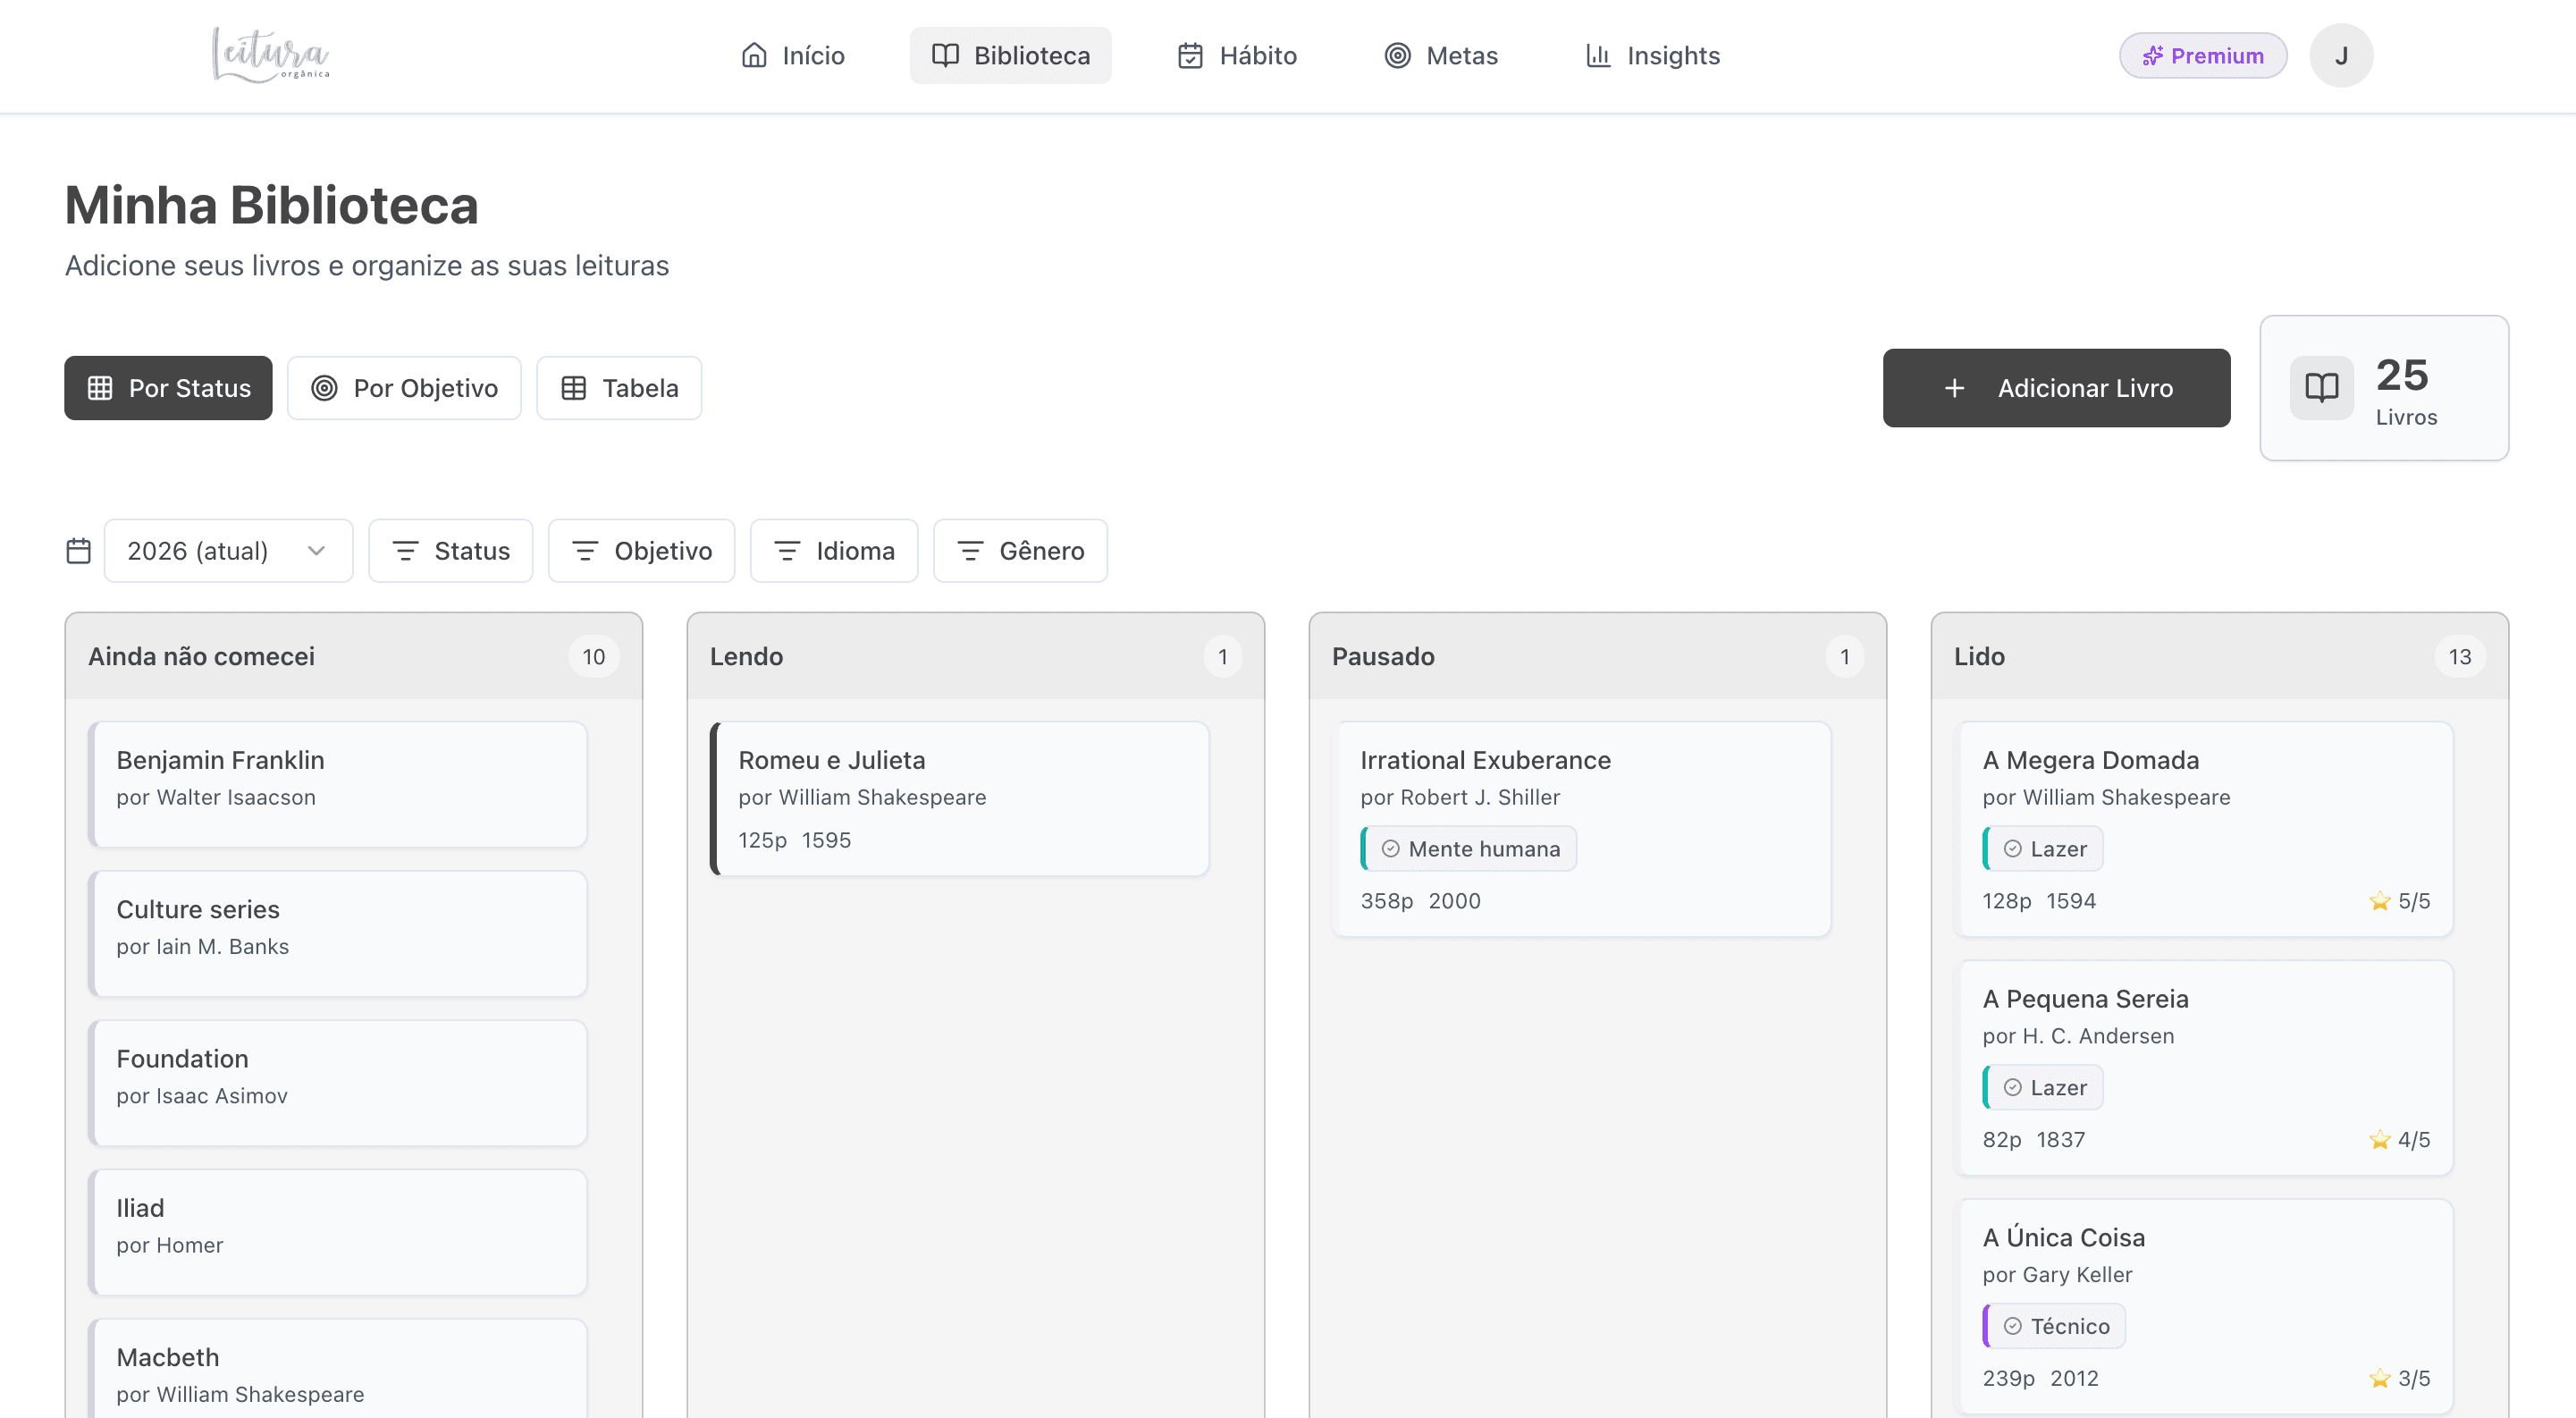Click the star rating on A Pequena Sereia

[x=2399, y=1140]
